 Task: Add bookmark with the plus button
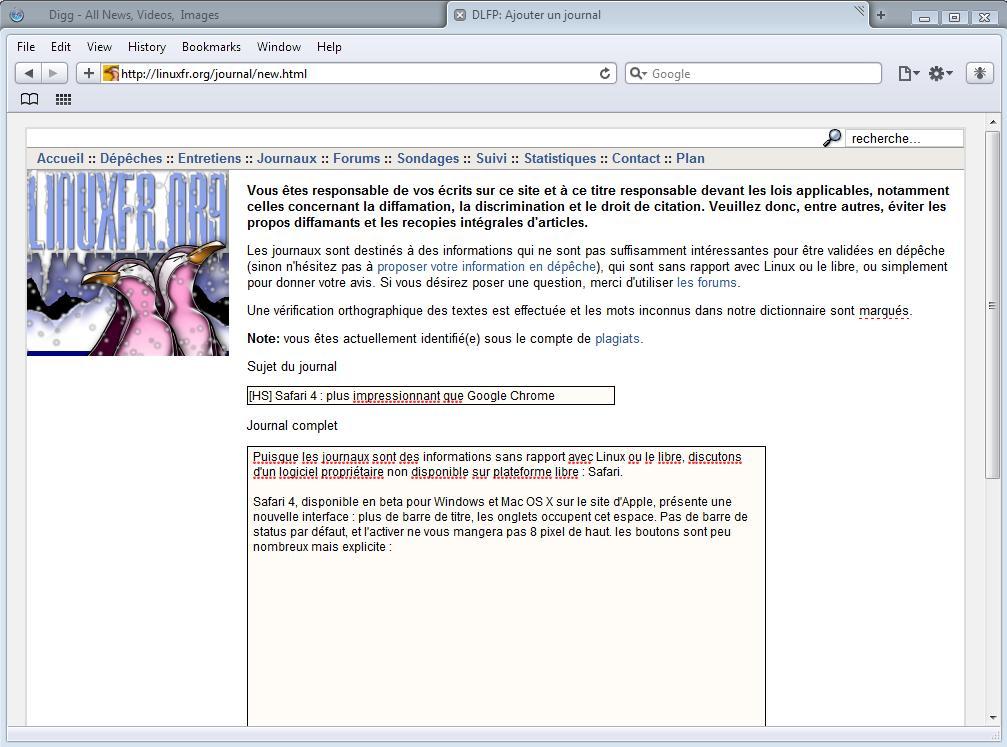tap(89, 73)
